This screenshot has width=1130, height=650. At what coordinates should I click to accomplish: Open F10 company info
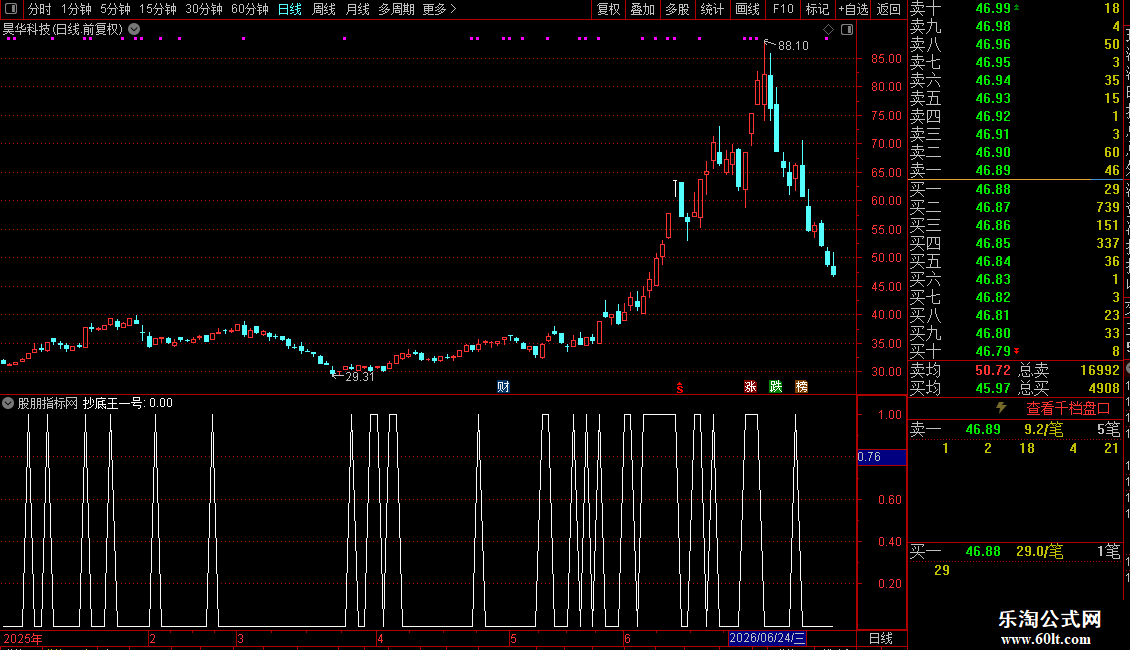click(783, 9)
